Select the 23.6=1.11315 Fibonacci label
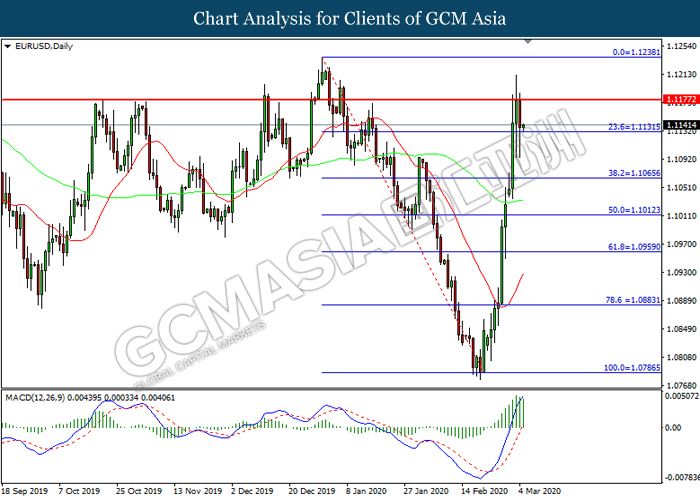Viewport: 700px width, 500px height. [634, 127]
